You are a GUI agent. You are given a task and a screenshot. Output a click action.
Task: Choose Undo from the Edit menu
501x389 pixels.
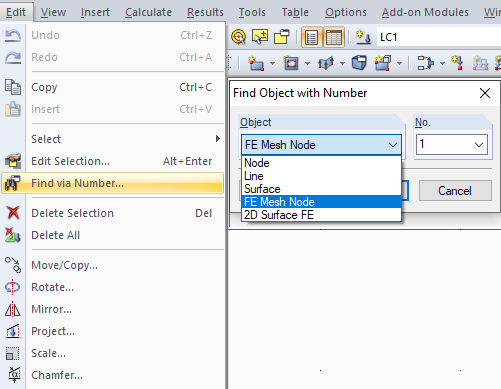pos(112,35)
